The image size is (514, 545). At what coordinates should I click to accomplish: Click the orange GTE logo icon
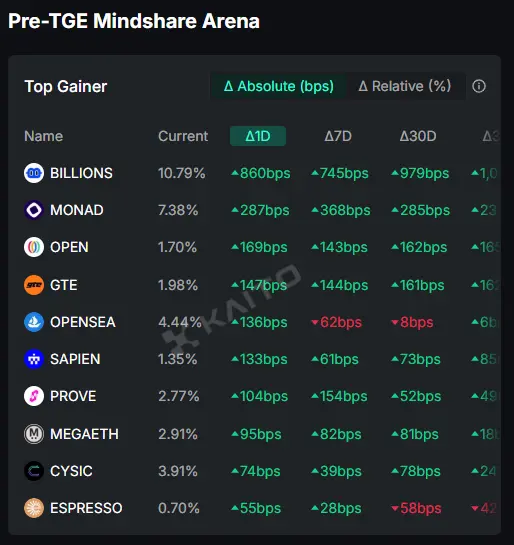tap(34, 285)
